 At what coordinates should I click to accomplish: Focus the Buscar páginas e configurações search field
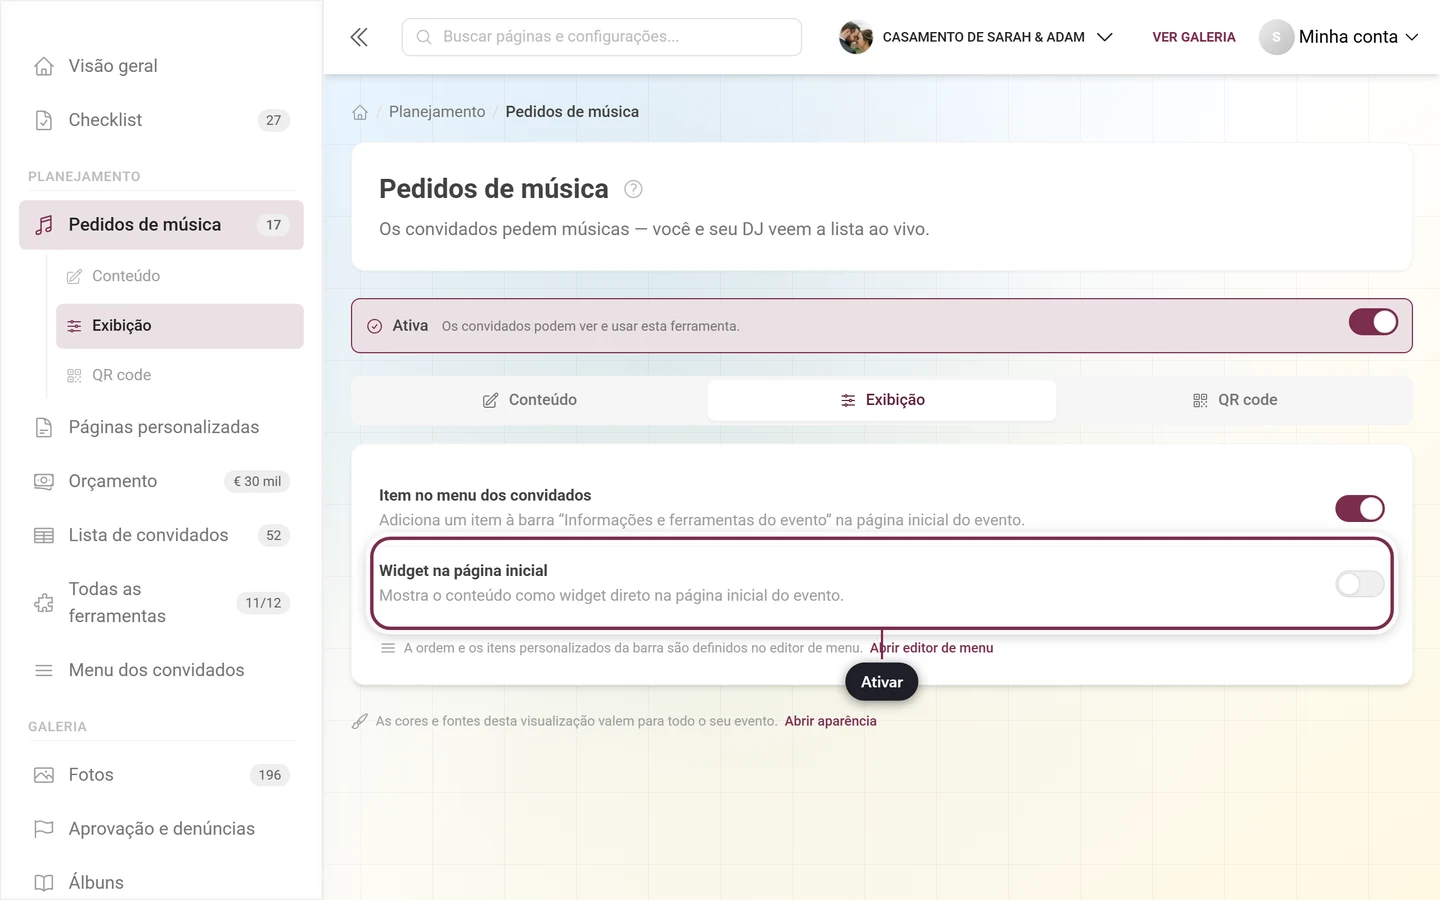(x=602, y=37)
